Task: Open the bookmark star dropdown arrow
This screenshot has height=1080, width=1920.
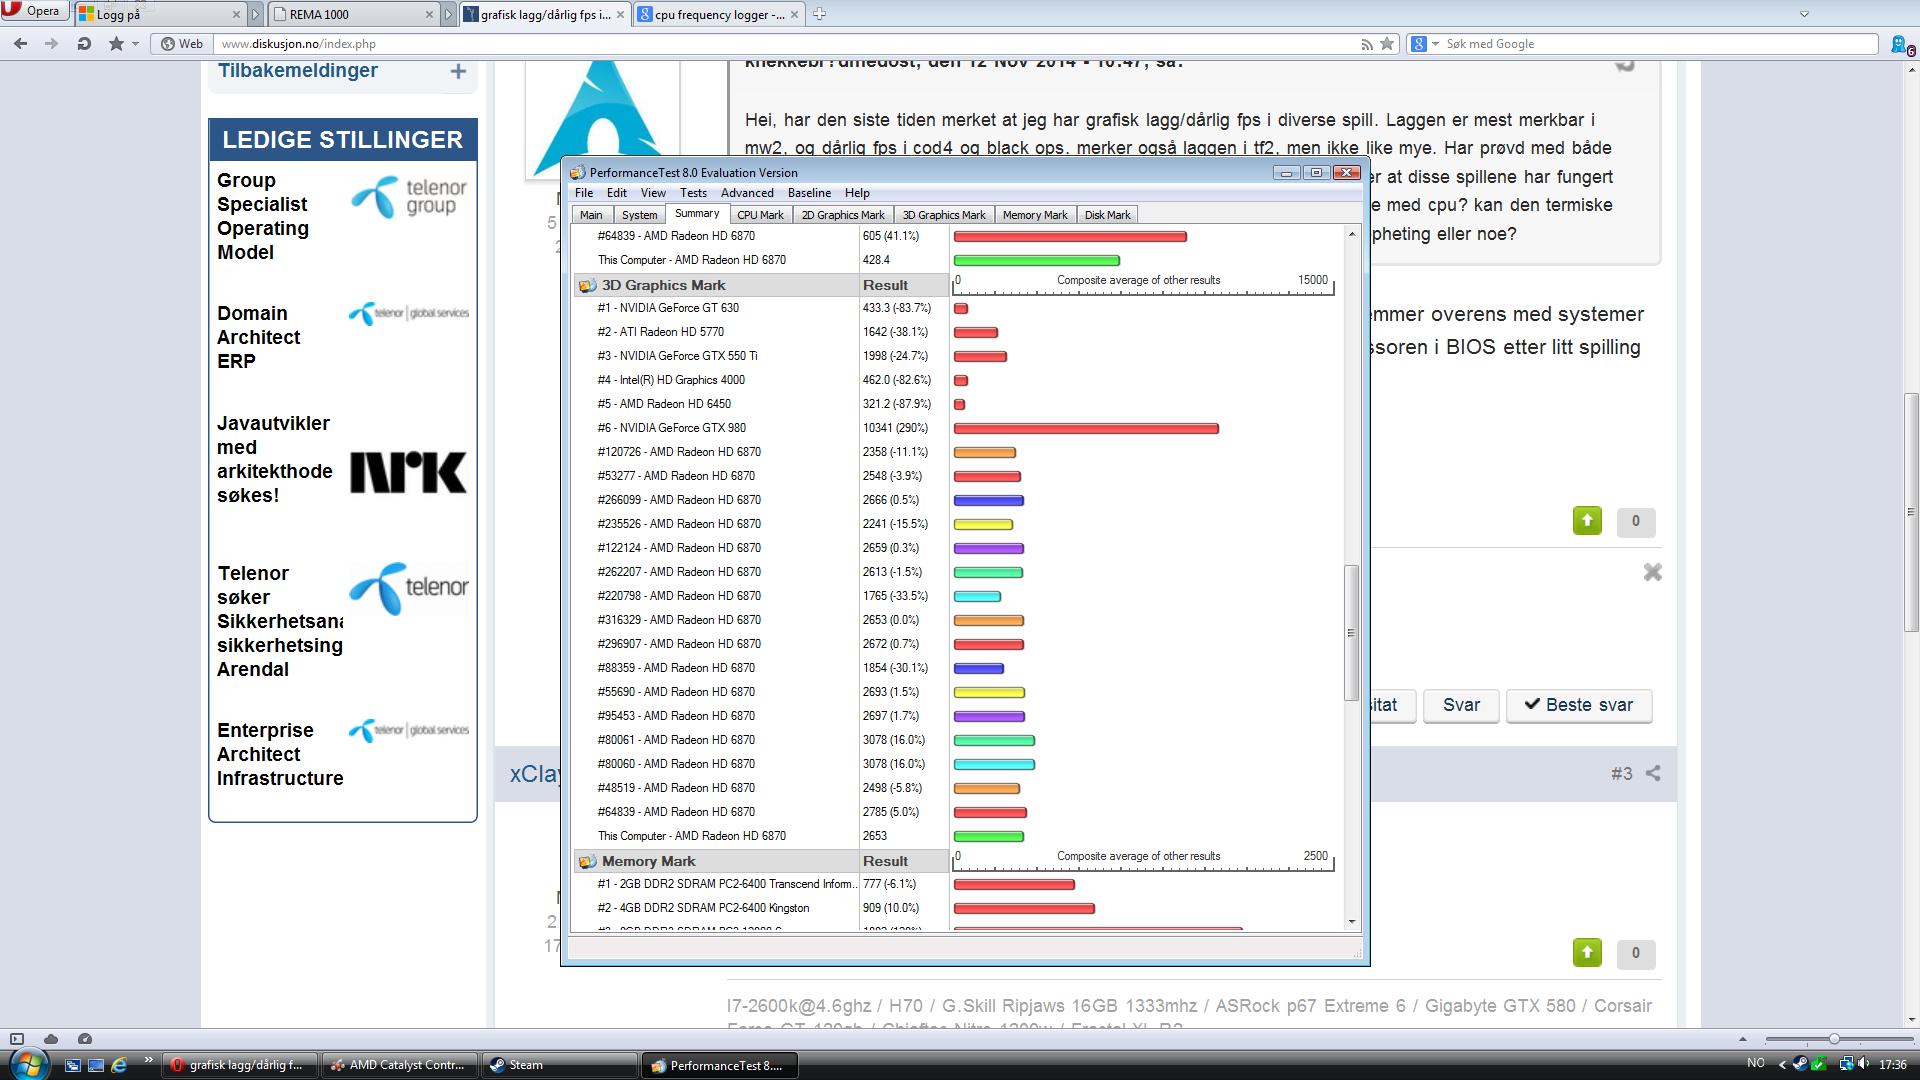Action: point(135,44)
